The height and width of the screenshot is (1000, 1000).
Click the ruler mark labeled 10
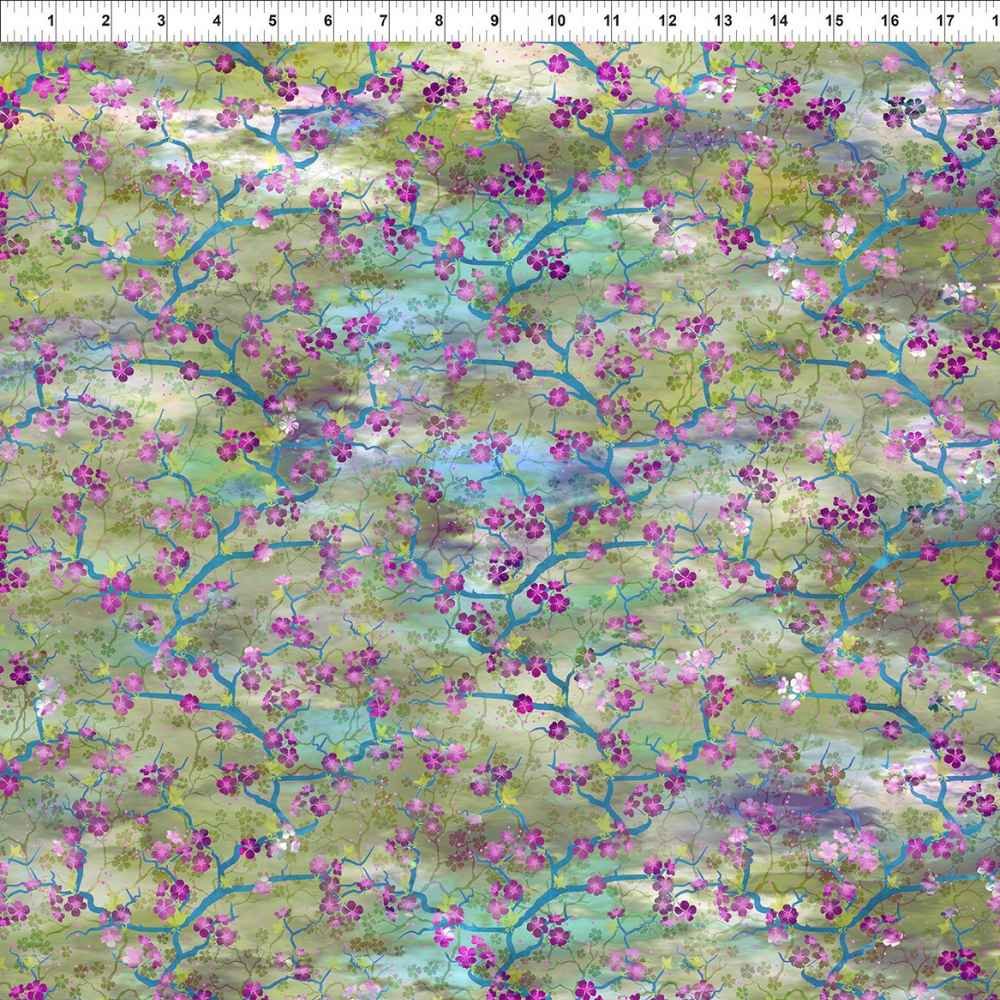click(557, 20)
